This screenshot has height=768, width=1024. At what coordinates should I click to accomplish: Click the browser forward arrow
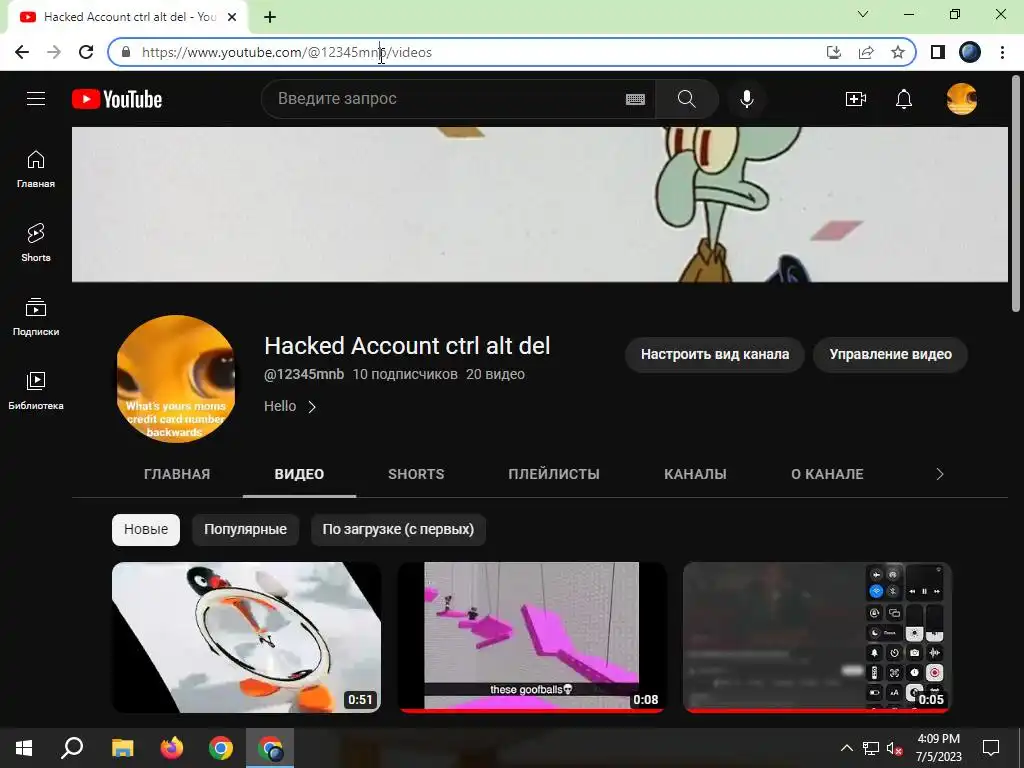click(x=54, y=52)
